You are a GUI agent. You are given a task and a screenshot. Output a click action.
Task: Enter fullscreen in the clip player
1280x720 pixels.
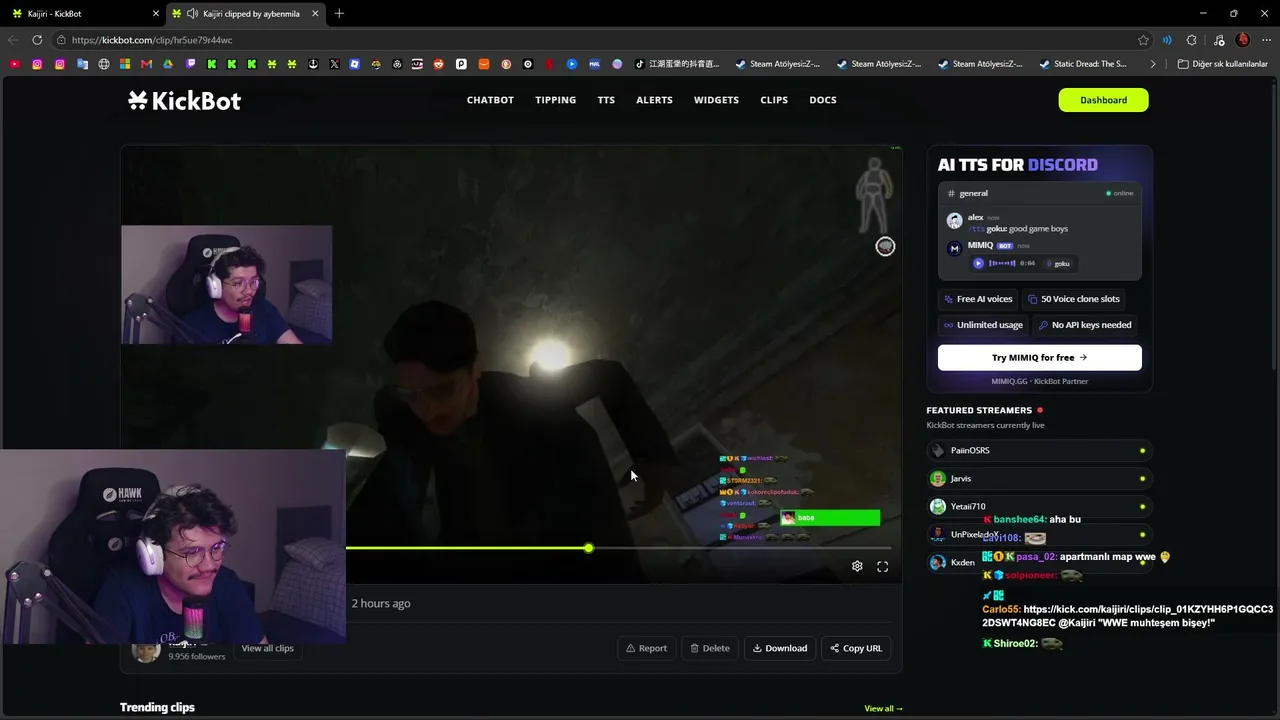883,566
